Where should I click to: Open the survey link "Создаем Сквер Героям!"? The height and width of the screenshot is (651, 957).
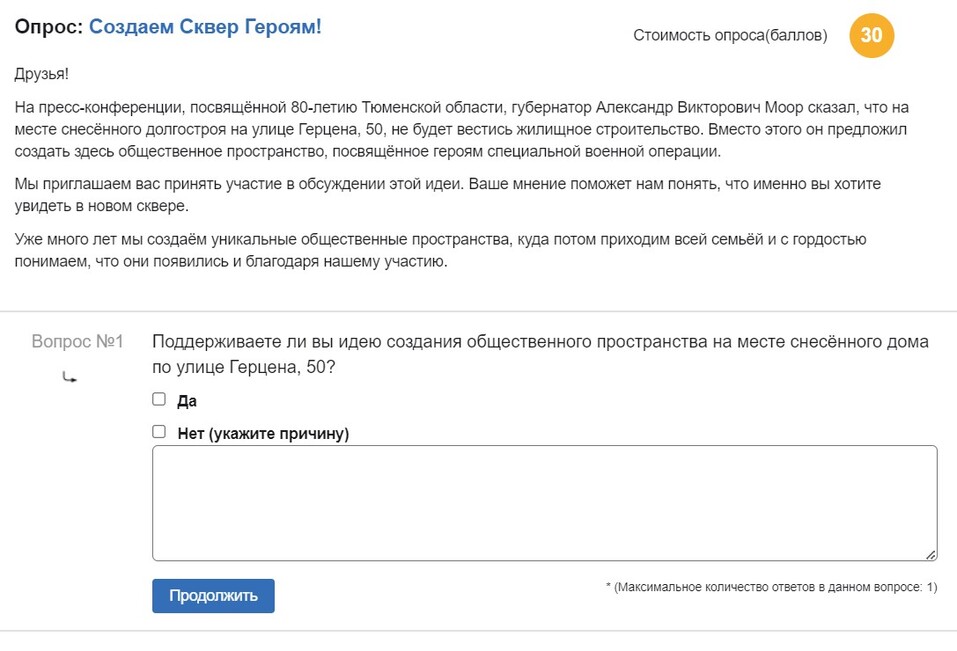click(x=205, y=26)
